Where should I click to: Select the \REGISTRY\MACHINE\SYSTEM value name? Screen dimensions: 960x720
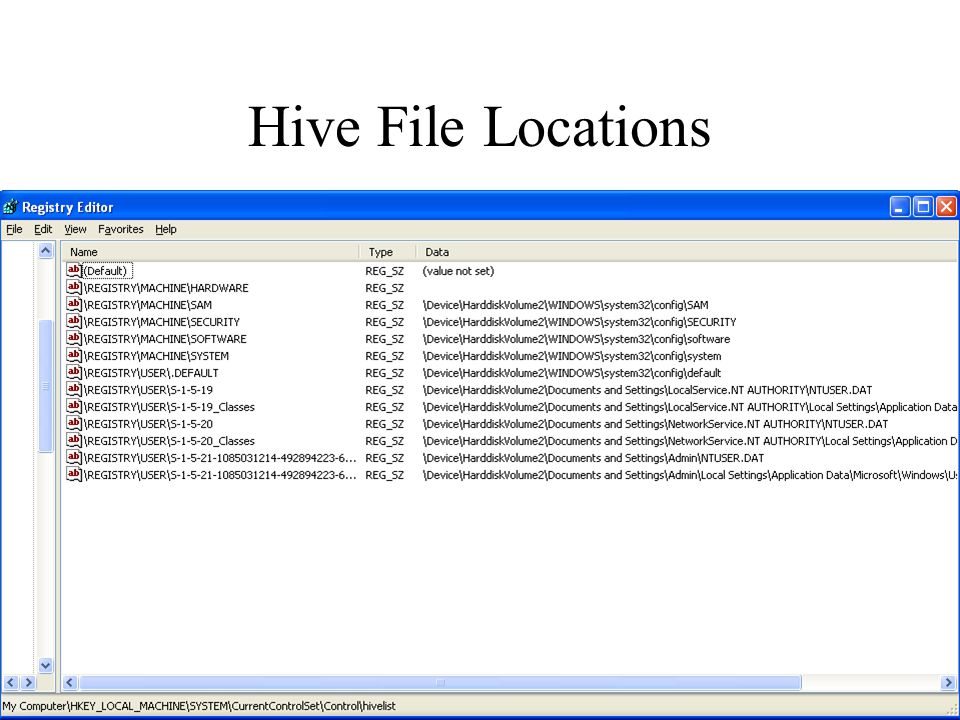pos(156,356)
